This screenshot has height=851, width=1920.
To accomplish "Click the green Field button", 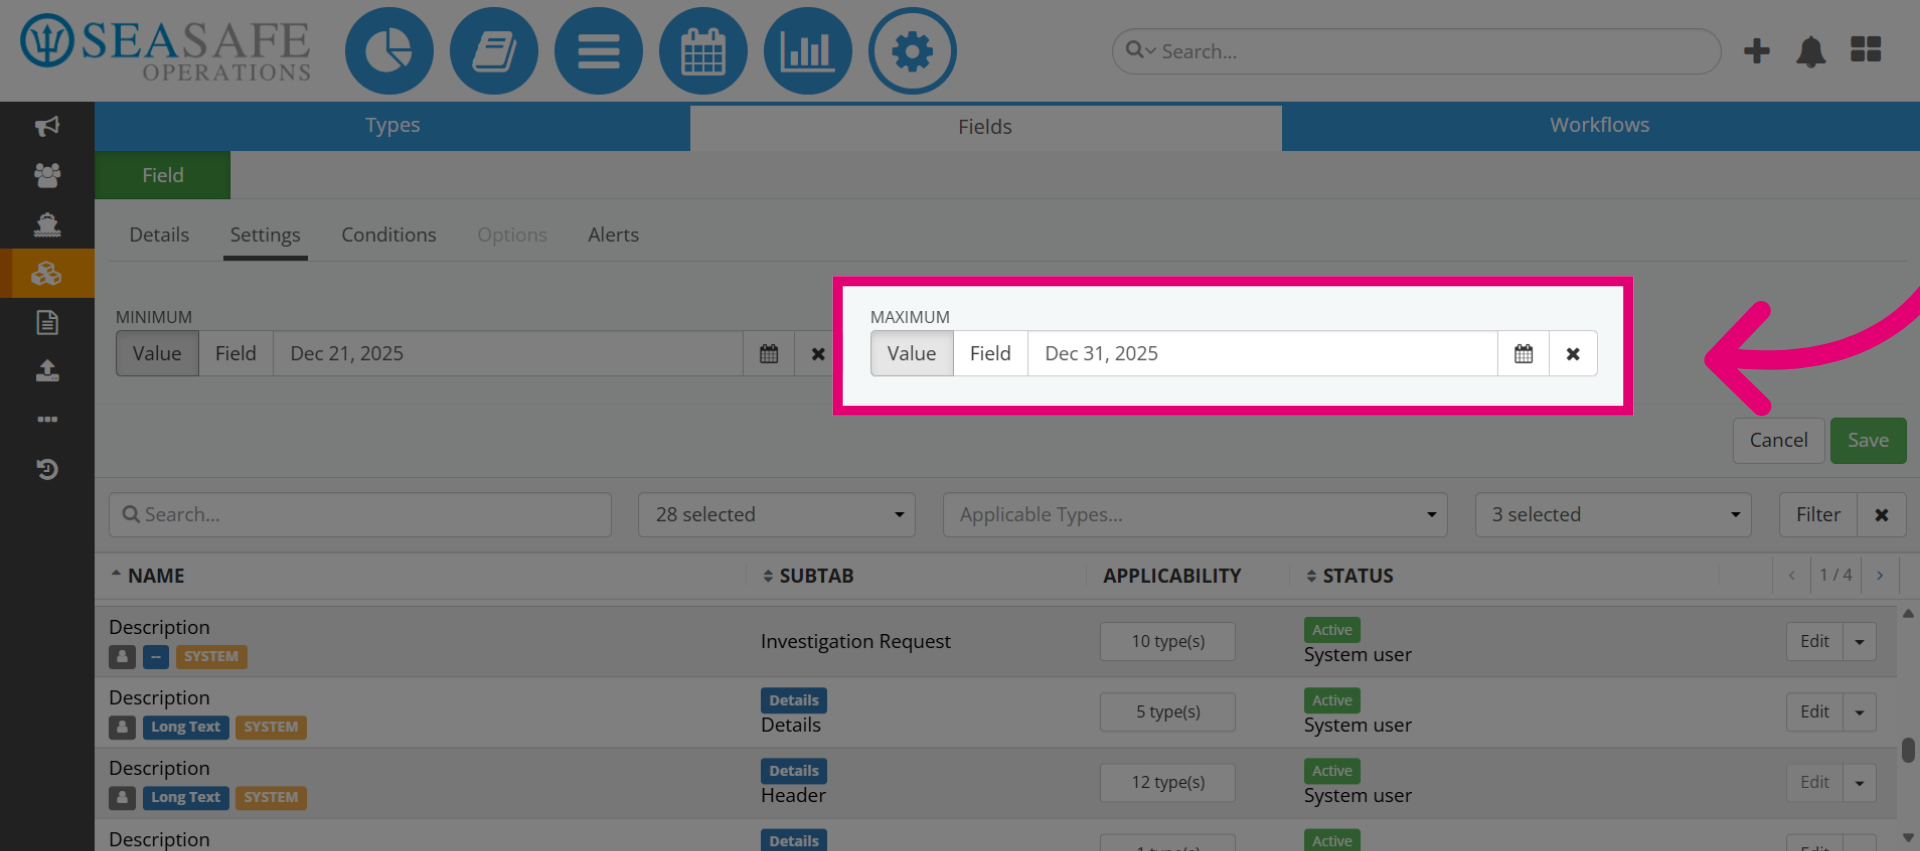I will pyautogui.click(x=163, y=175).
